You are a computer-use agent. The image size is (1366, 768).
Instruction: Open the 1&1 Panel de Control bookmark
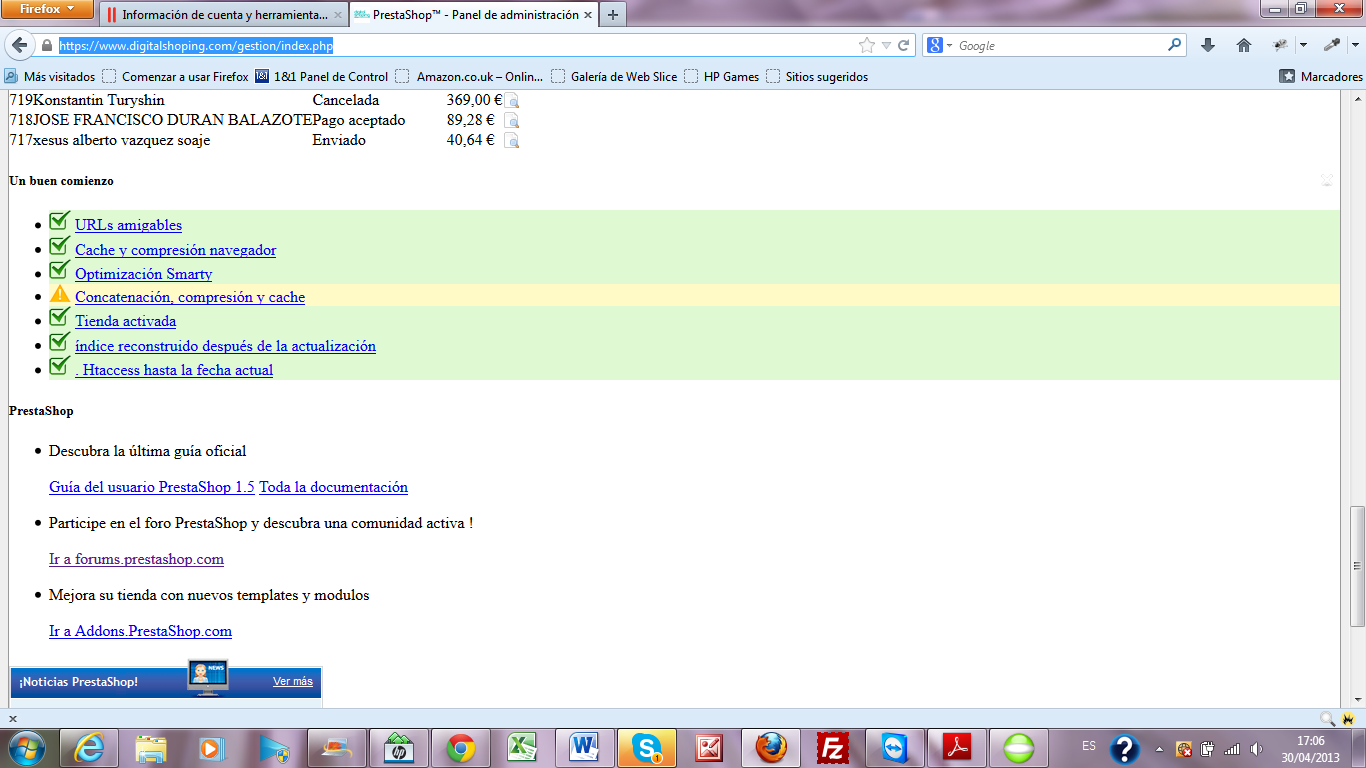coord(321,77)
